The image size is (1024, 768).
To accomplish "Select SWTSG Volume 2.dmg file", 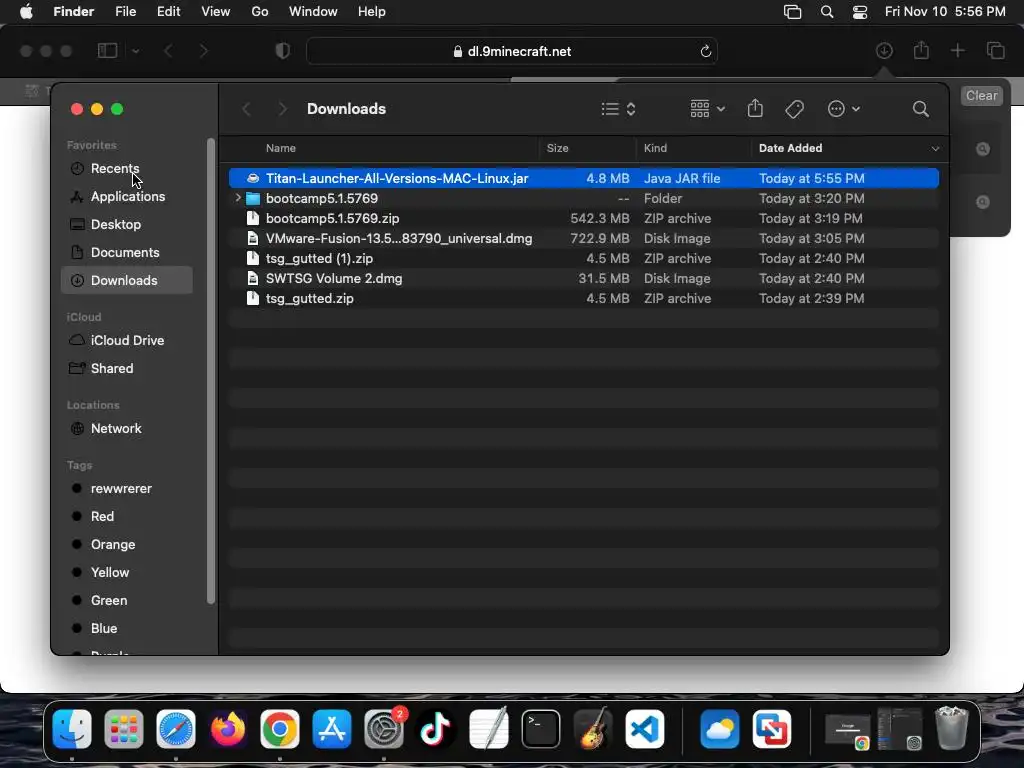I will [x=584, y=278].
